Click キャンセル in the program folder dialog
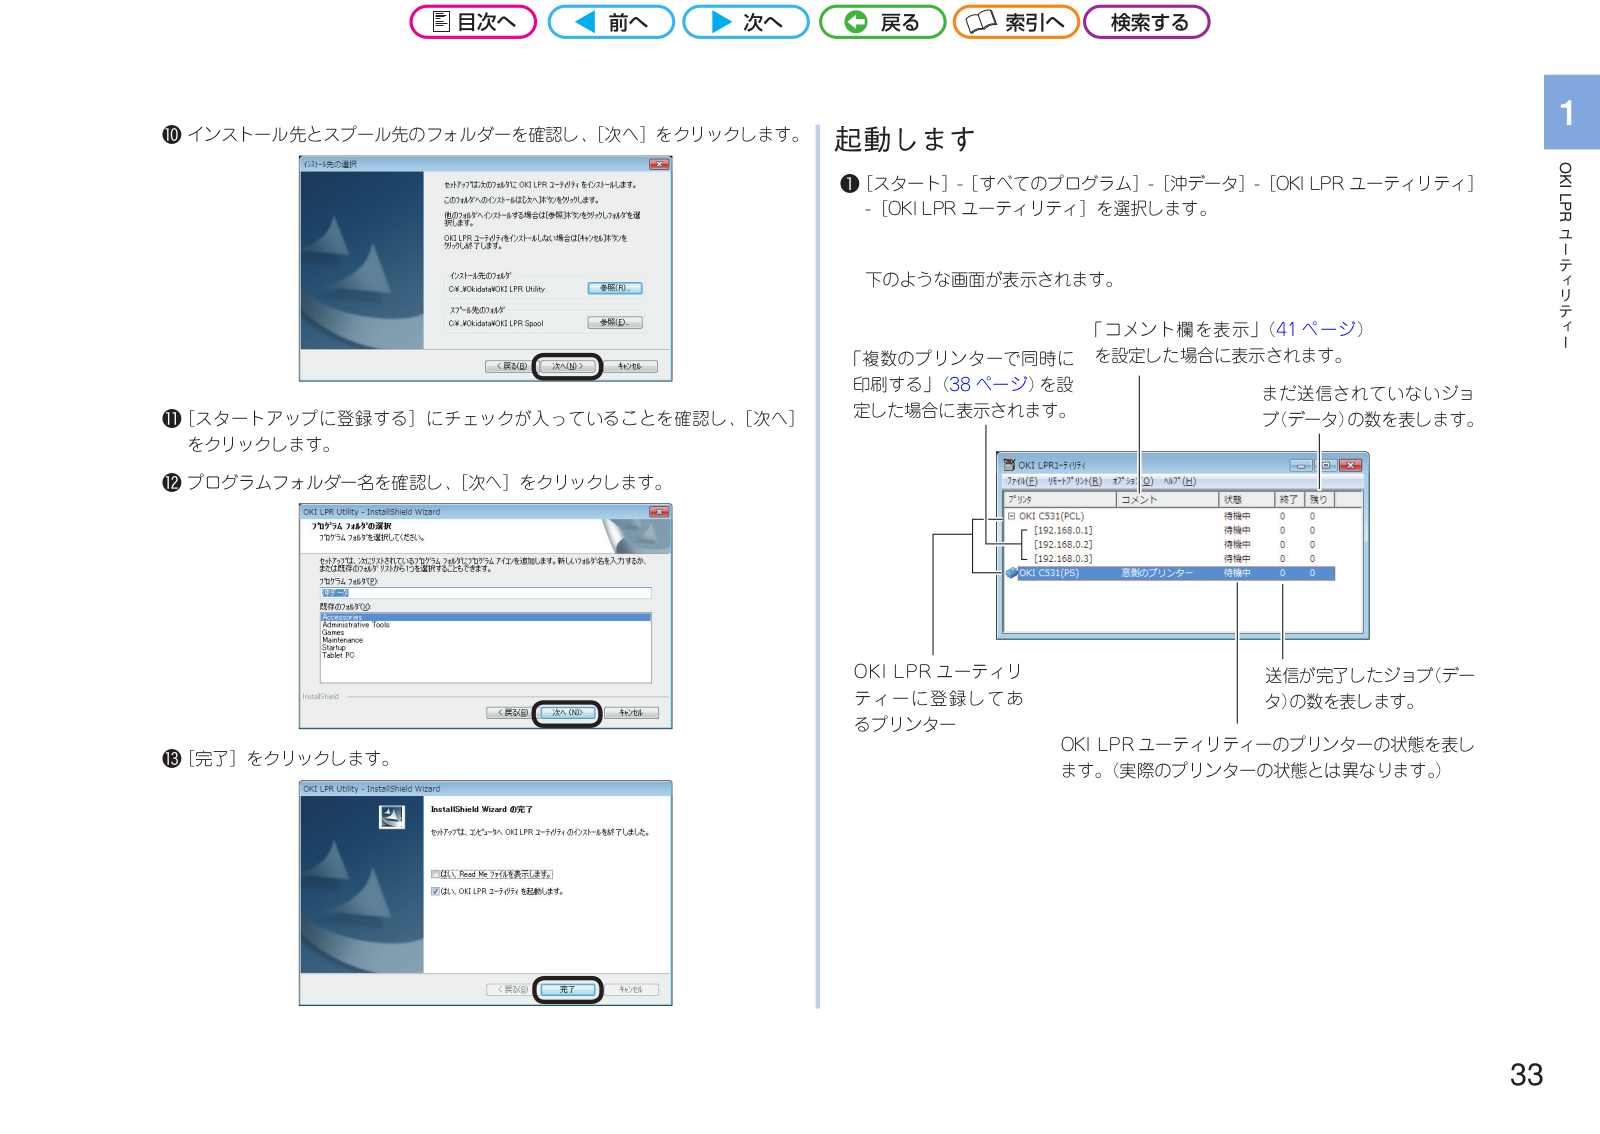 pyautogui.click(x=631, y=713)
